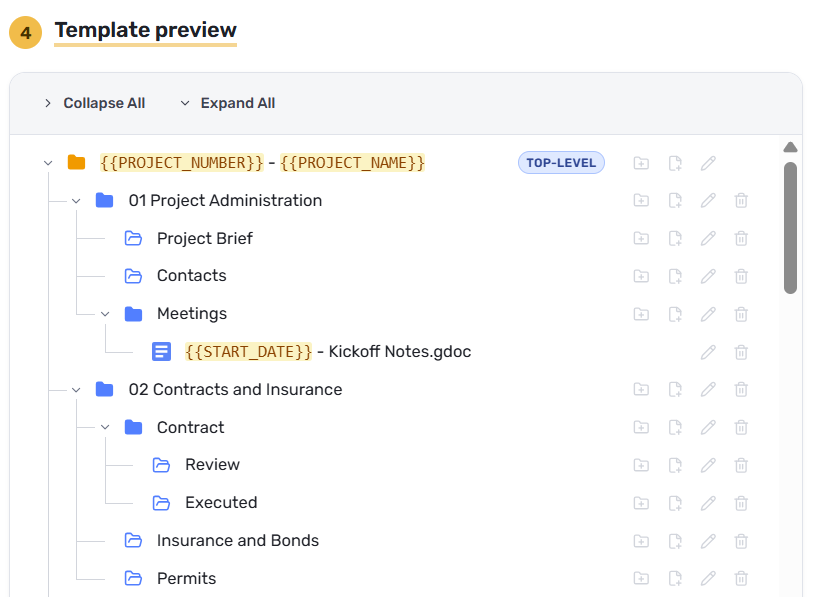Rename the Insurance and Bonds folder
Viewport: 820px width, 597px height.
point(708,541)
